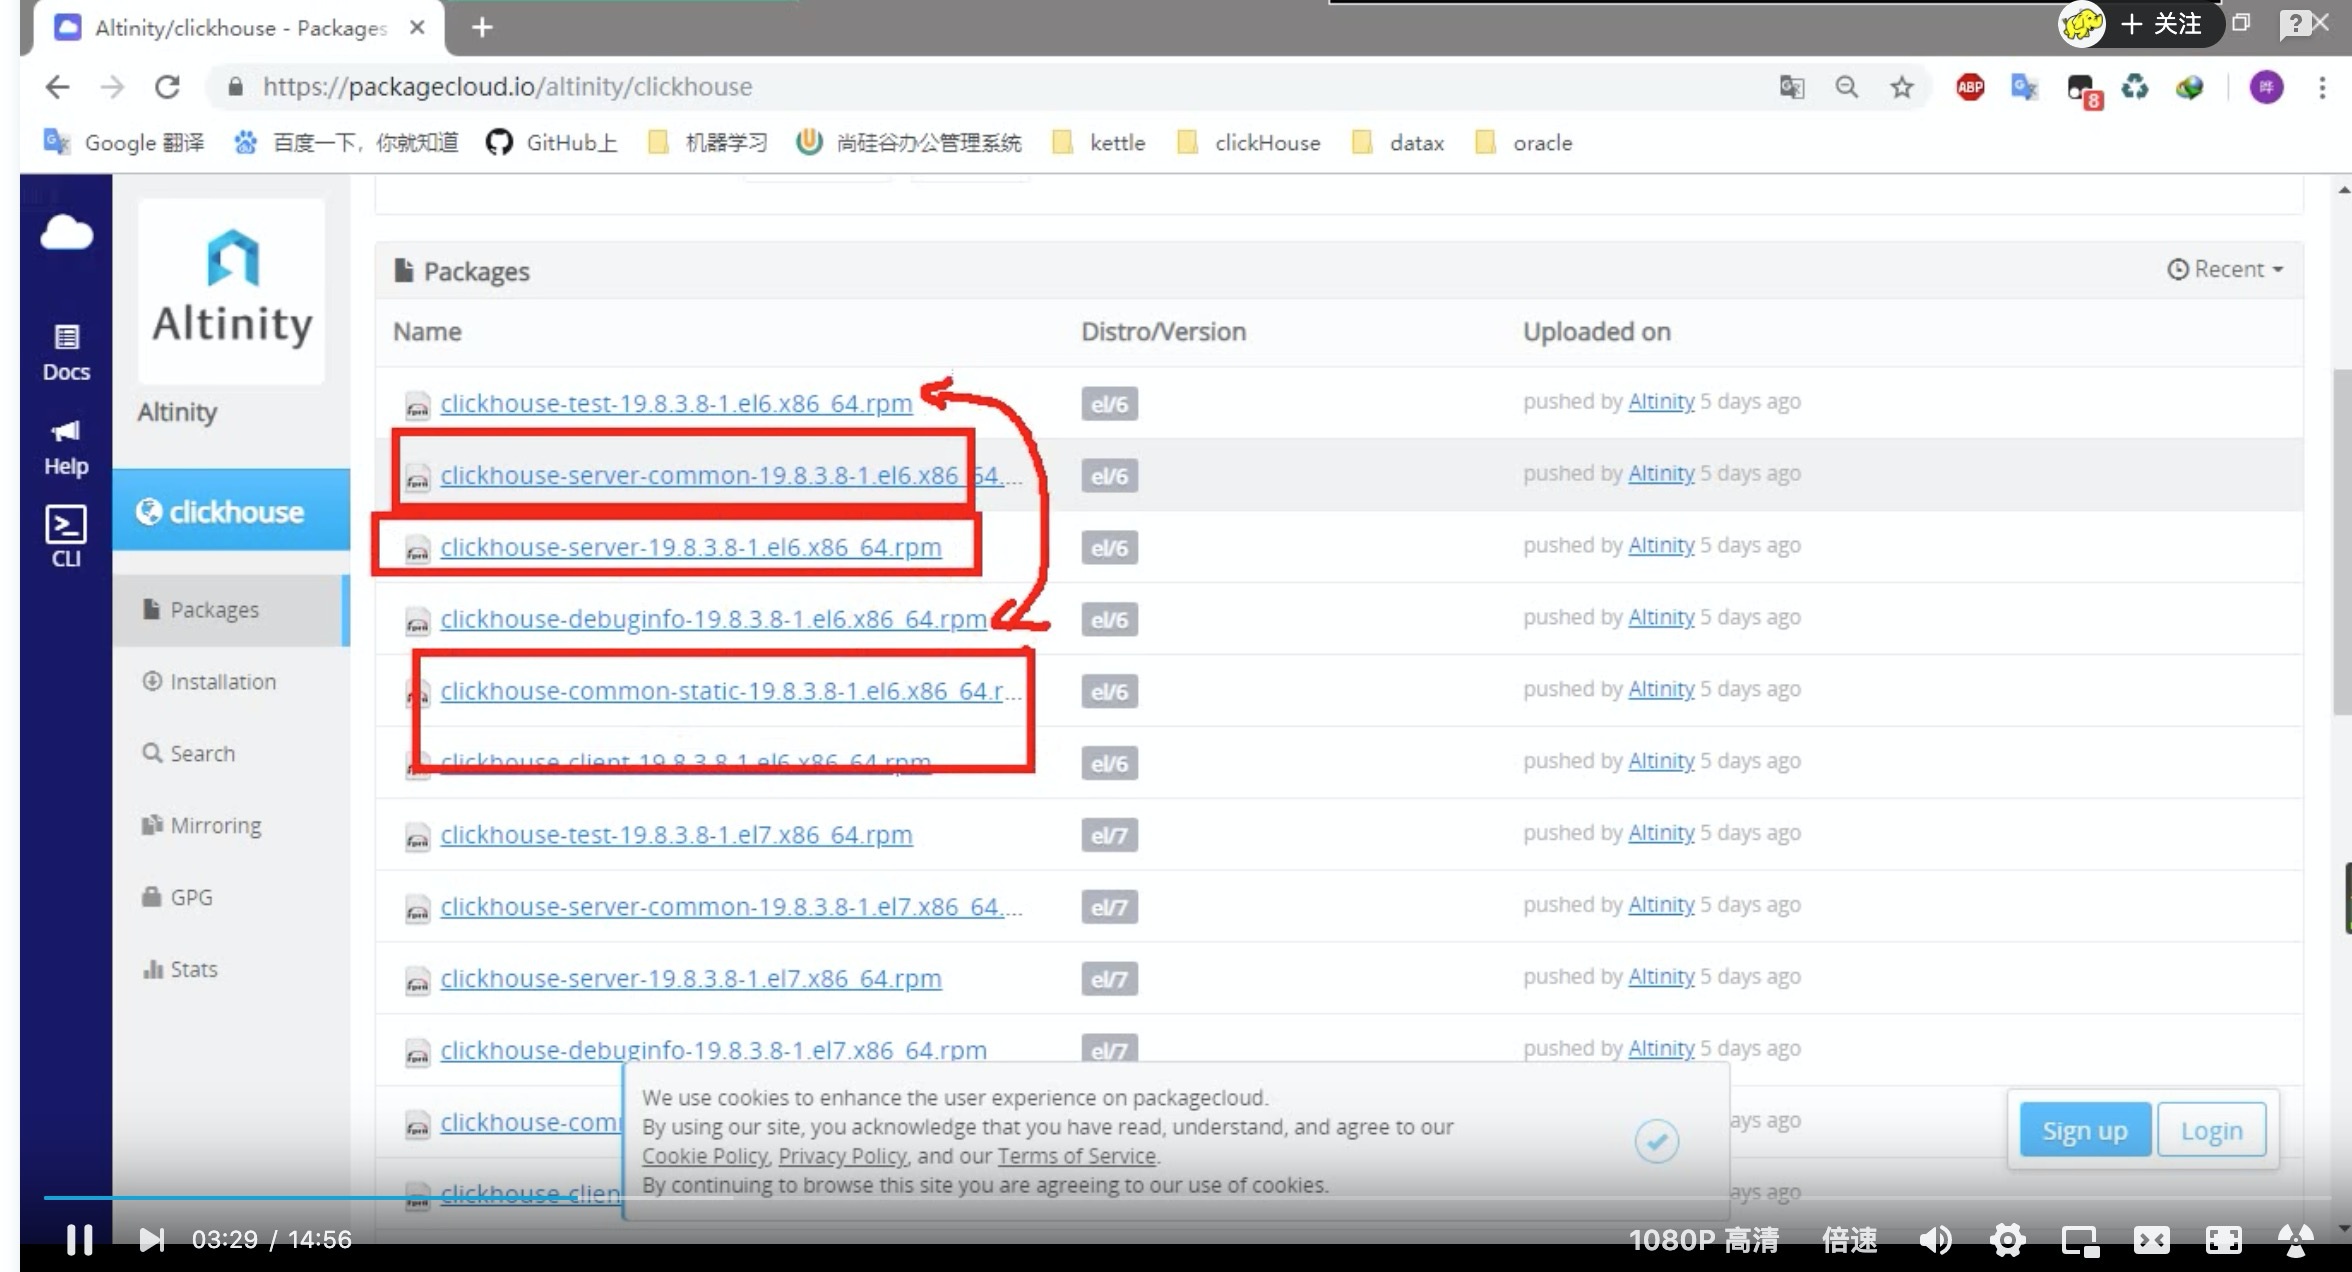The height and width of the screenshot is (1272, 2352).
Task: Open the Mirroring menu item
Action: pyautogui.click(x=202, y=826)
